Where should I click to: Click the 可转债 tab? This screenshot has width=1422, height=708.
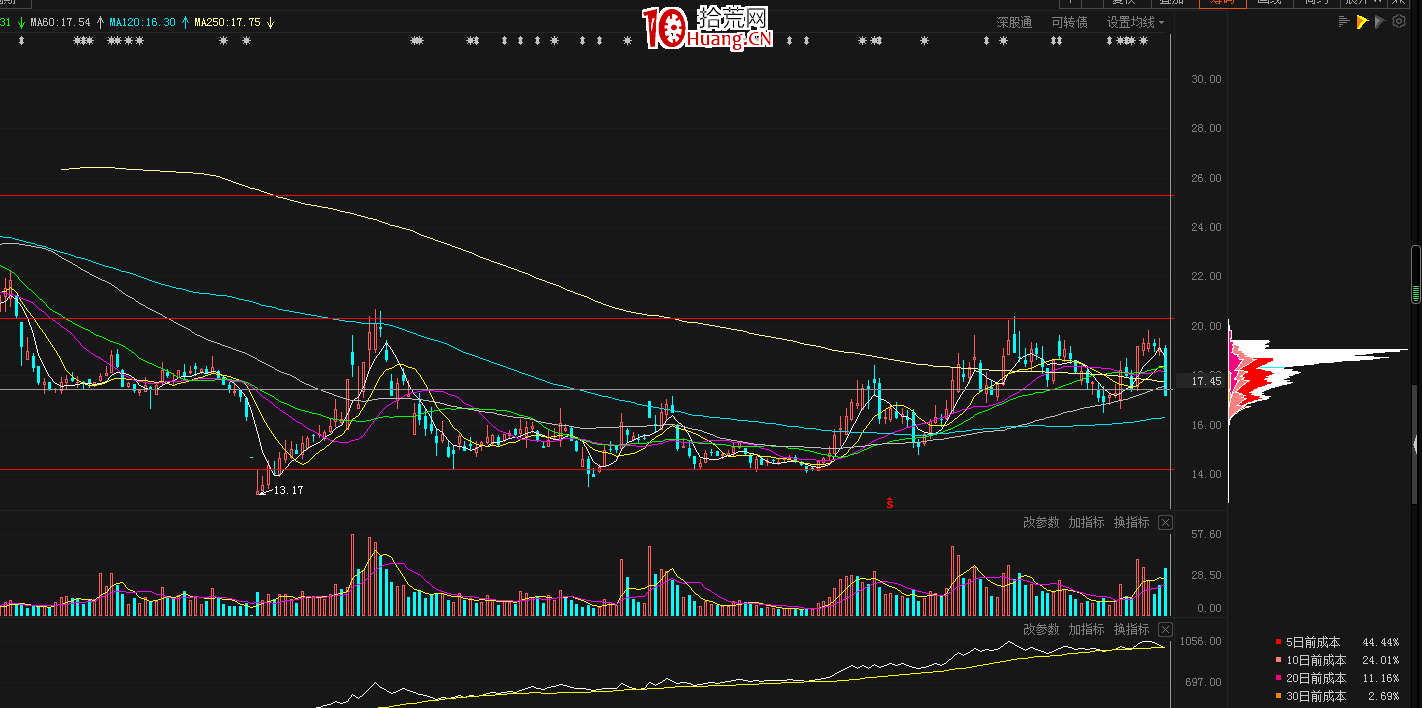point(1069,22)
